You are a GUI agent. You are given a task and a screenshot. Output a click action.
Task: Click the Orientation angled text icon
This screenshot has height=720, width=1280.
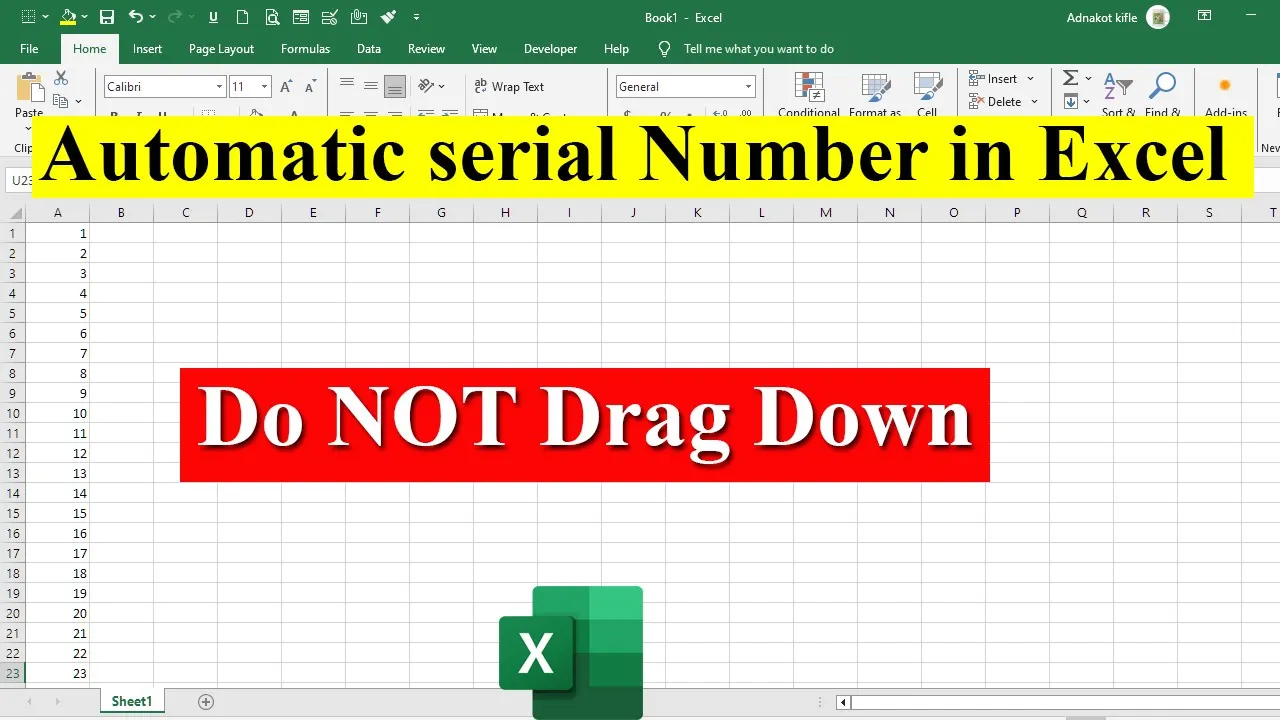426,86
